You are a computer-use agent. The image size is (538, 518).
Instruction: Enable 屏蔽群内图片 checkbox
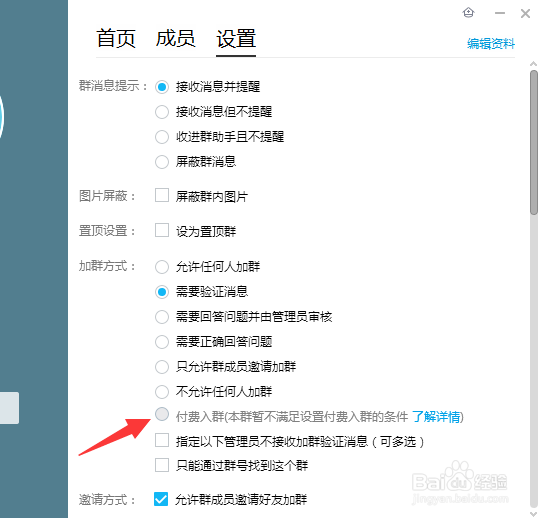click(162, 195)
